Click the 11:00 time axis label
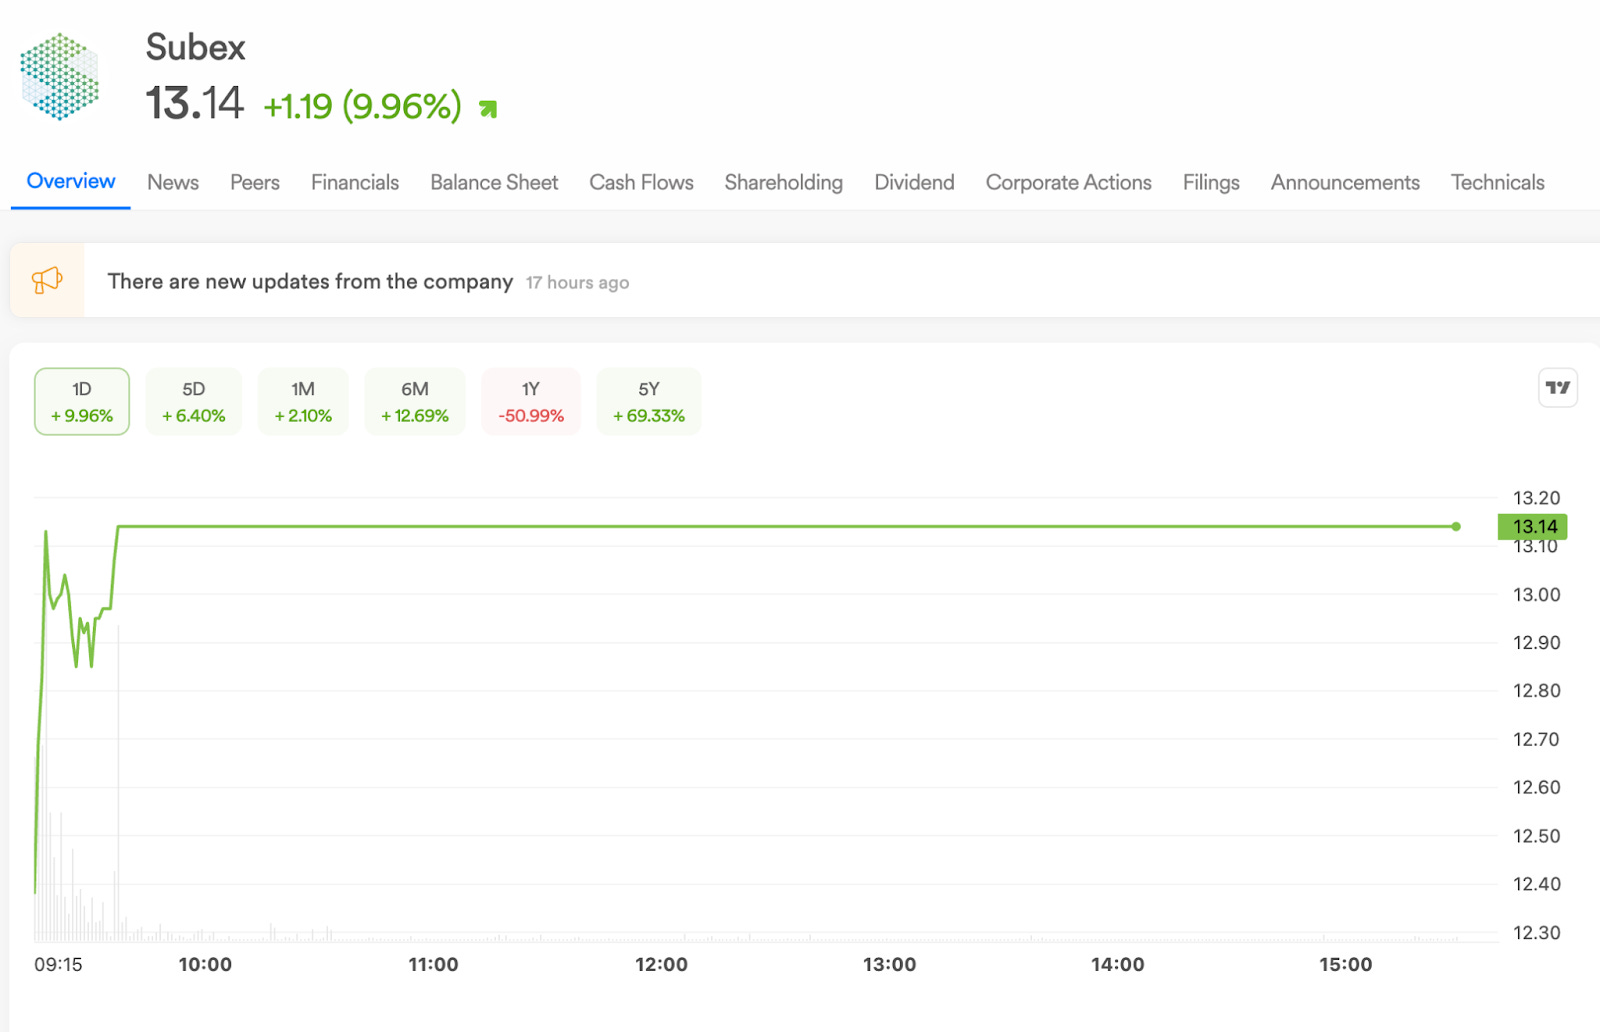The height and width of the screenshot is (1032, 1600). (433, 964)
